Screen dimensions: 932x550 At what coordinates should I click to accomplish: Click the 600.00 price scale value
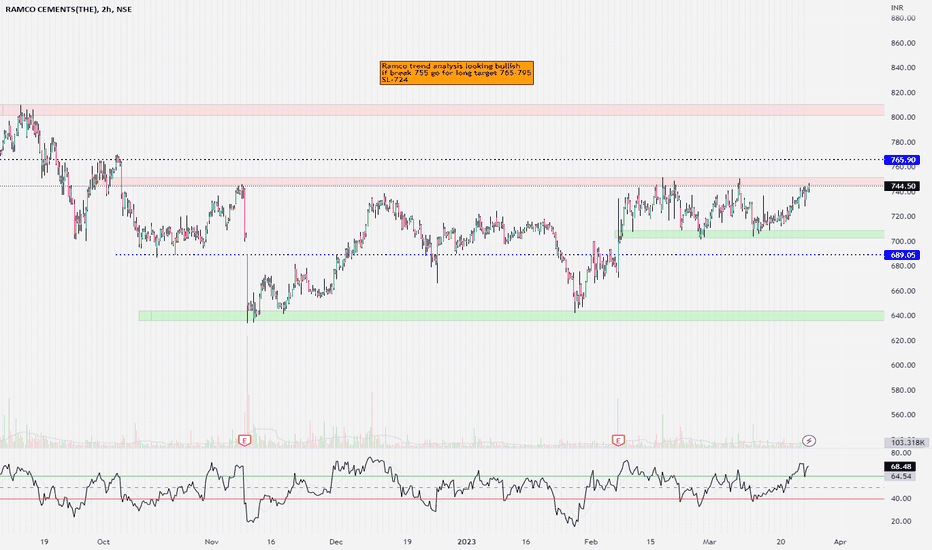click(x=903, y=365)
